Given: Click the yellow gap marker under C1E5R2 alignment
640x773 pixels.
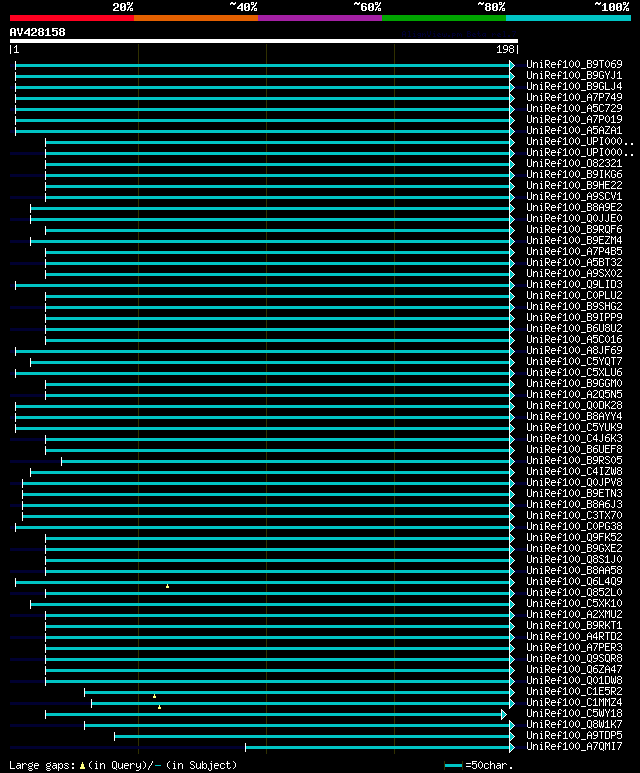Looking at the screenshot, I should [154, 696].
